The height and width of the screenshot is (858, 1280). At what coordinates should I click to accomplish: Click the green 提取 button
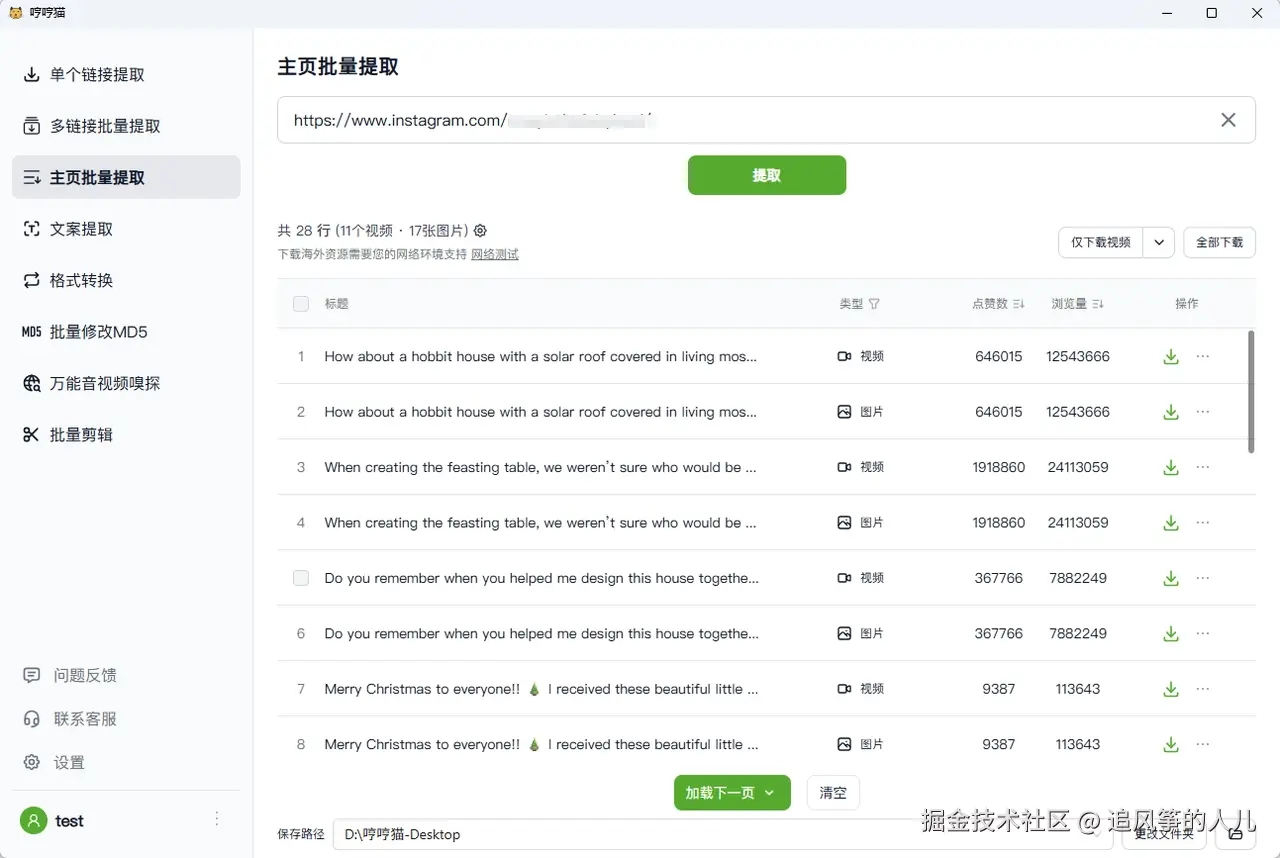tap(767, 175)
